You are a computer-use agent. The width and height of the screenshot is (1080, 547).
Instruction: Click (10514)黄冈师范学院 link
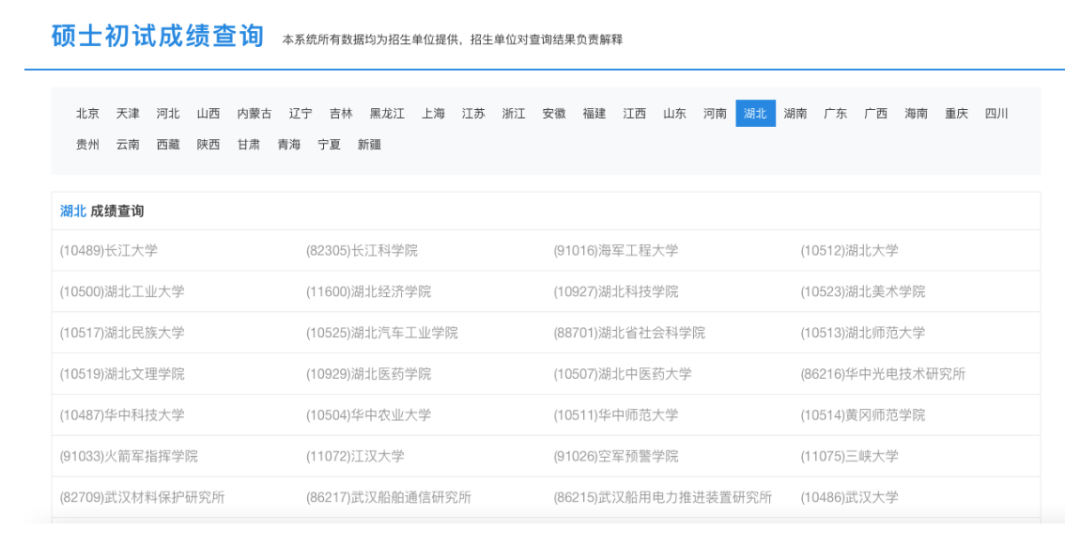coord(862,415)
